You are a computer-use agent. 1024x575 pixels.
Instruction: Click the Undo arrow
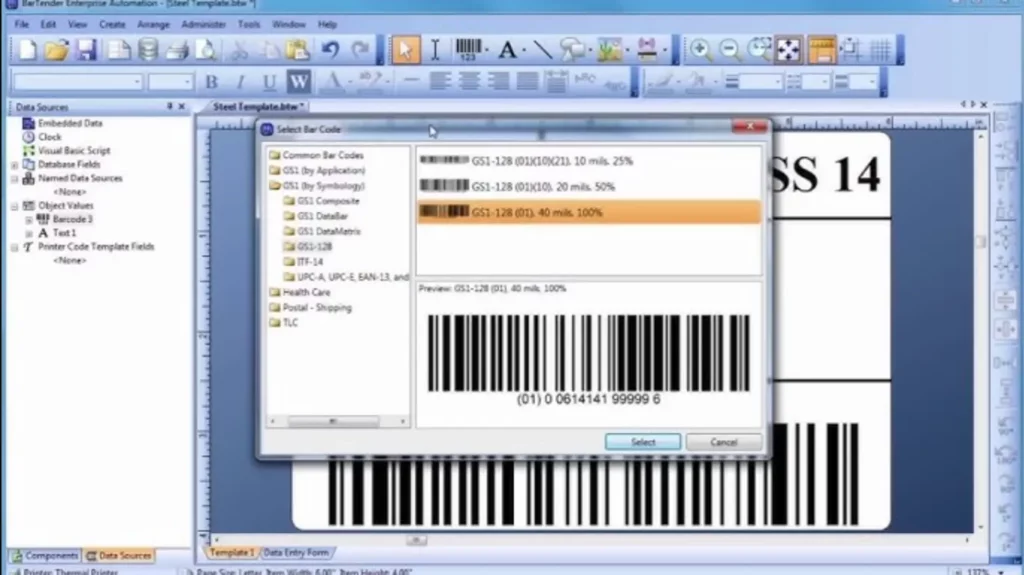[331, 49]
